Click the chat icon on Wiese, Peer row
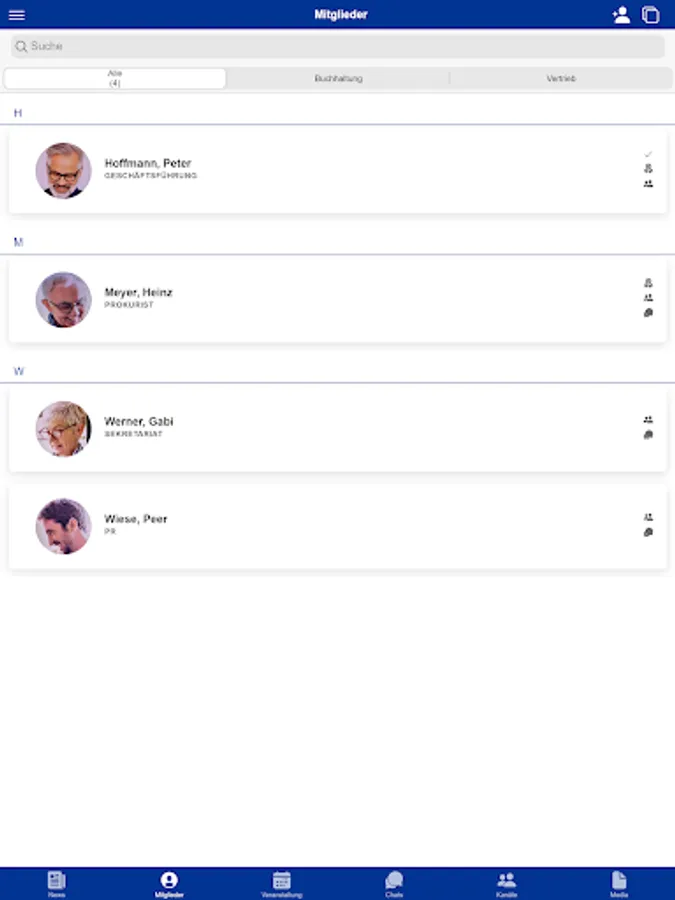This screenshot has height=900, width=675. click(x=648, y=532)
